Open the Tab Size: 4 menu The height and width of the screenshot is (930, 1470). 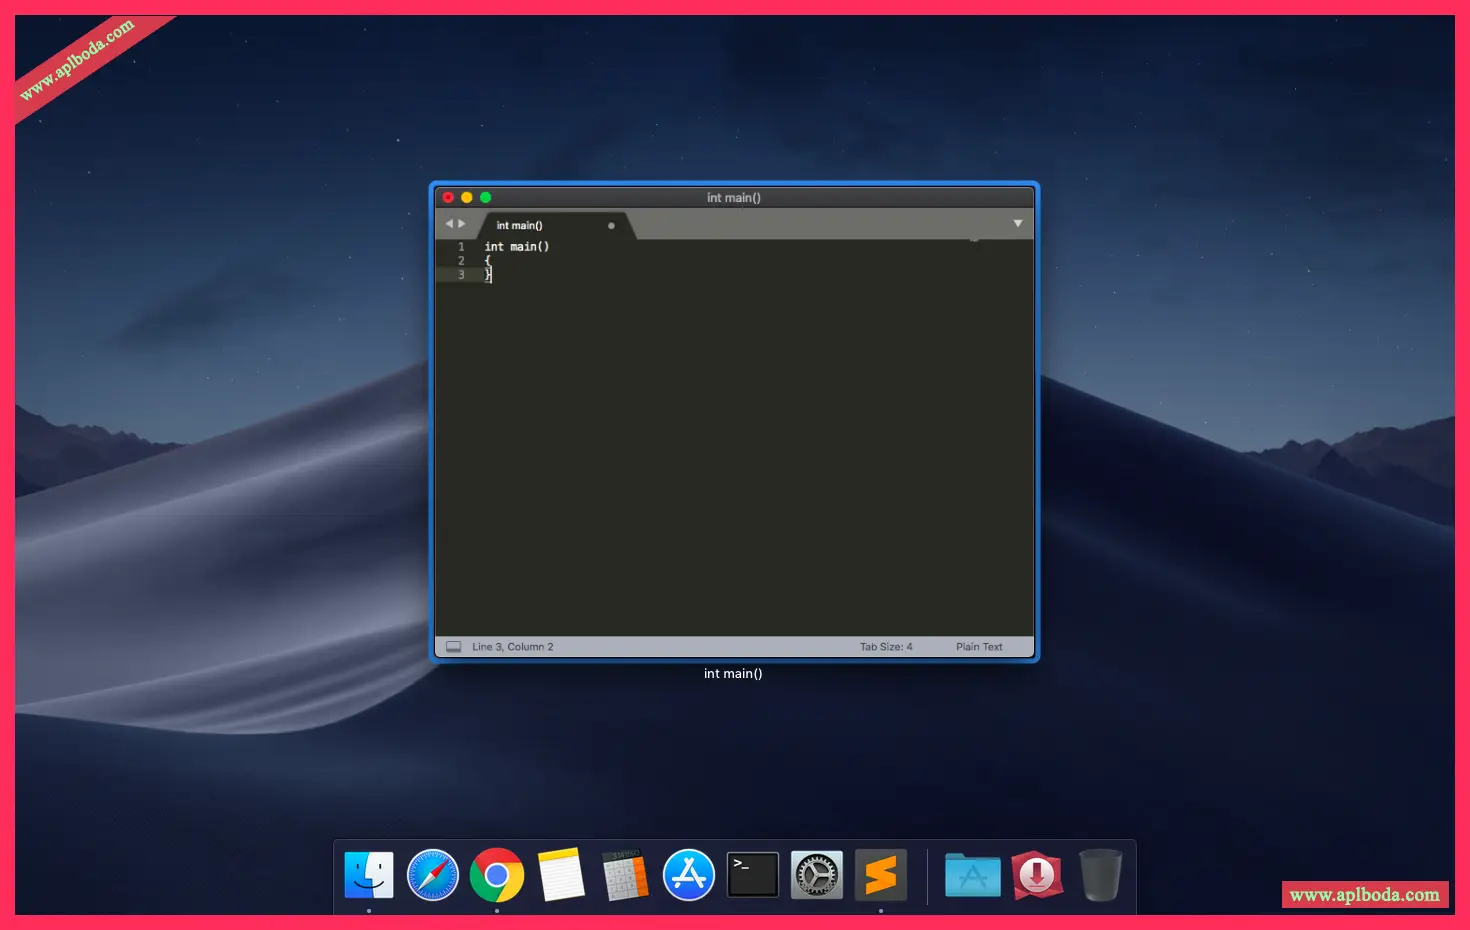(886, 647)
